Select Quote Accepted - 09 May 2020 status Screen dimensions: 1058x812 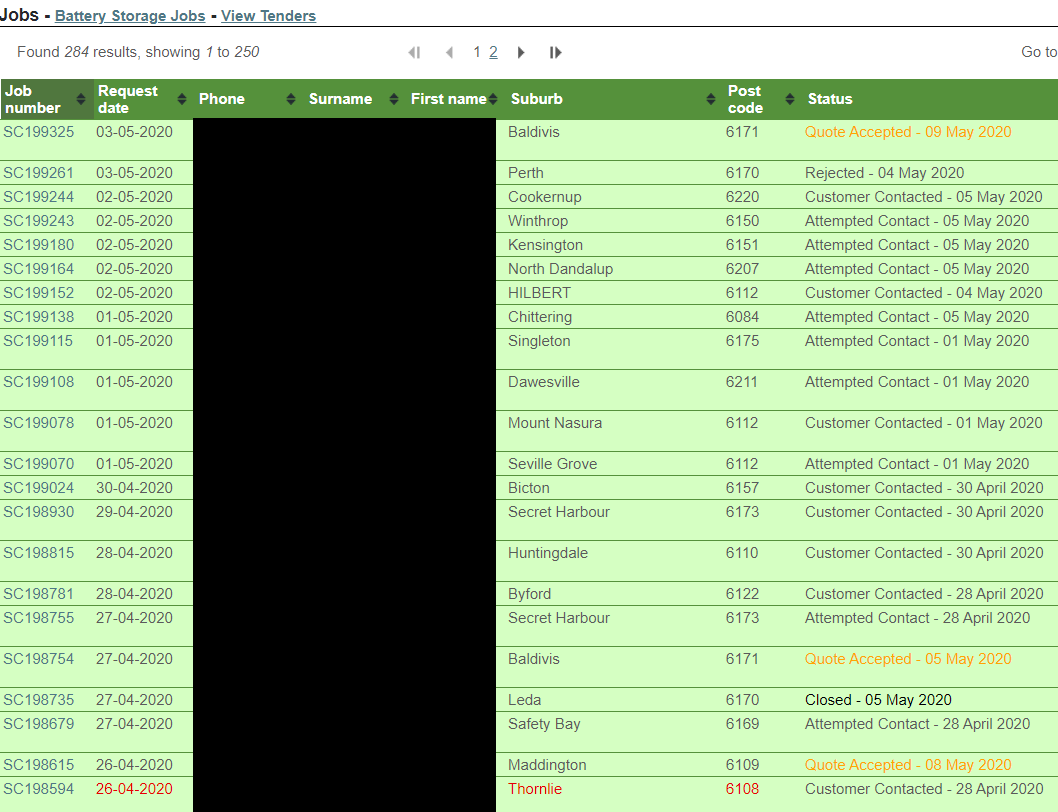pyautogui.click(x=908, y=132)
